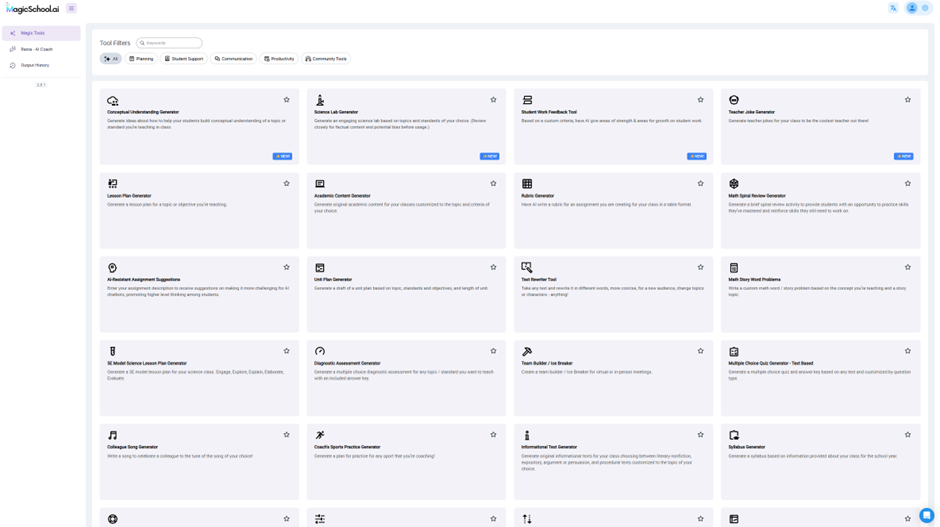This screenshot has height=527, width=940.
Task: Click the Diagnostic Assessment Generator gauge icon
Action: (x=320, y=351)
